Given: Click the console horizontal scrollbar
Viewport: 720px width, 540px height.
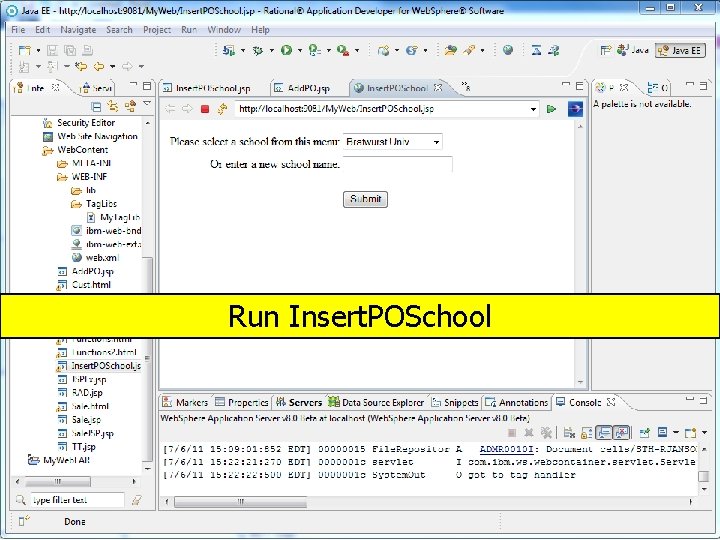Looking at the screenshot, I should tap(241, 502).
